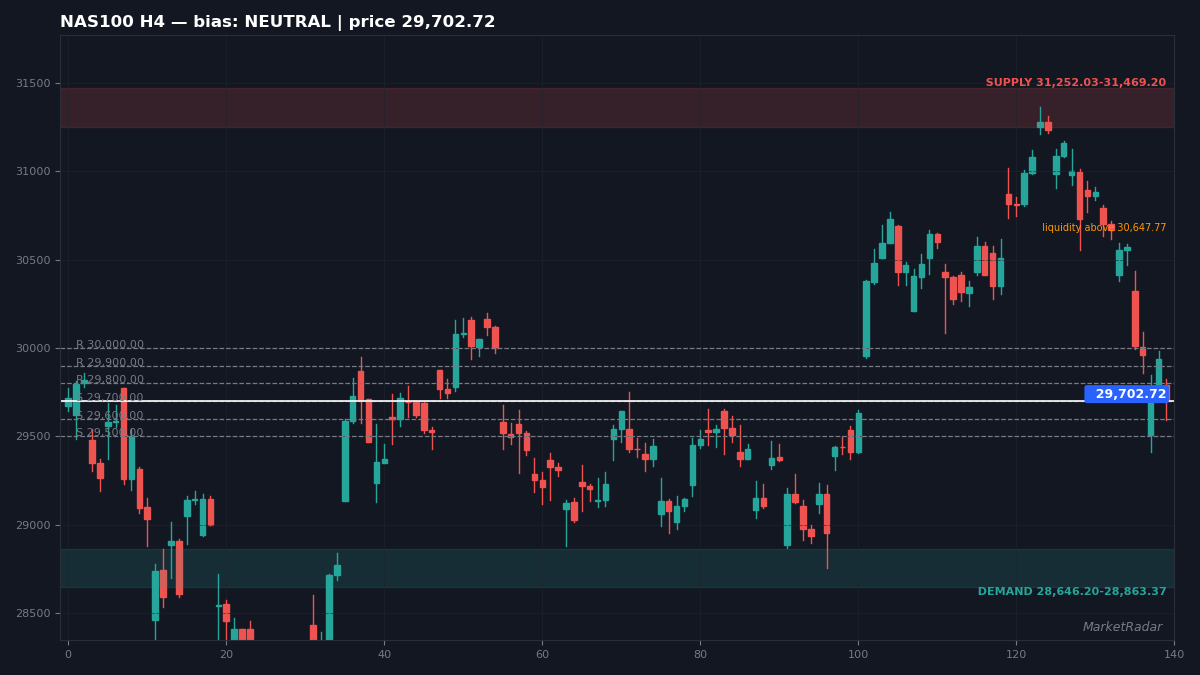1200x675 pixels.
Task: Click the 20 tick on the x-axis
Action: [226, 654]
